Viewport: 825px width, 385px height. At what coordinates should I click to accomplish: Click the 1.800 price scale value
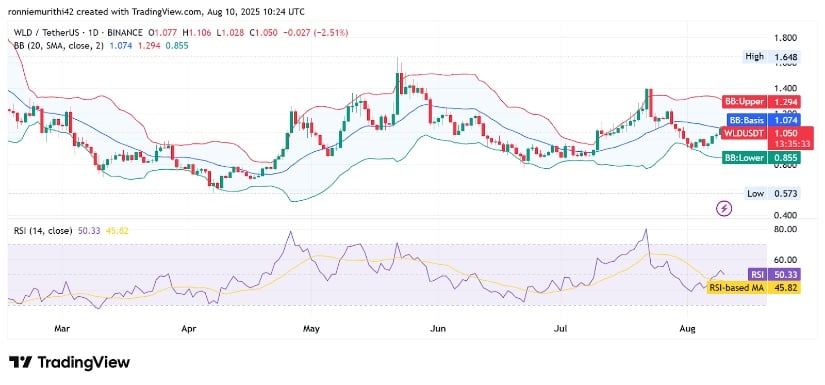[x=784, y=38]
